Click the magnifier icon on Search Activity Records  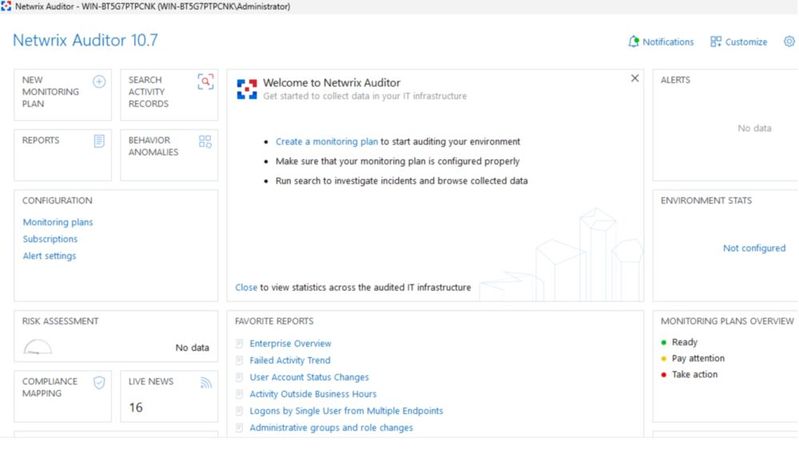(205, 82)
